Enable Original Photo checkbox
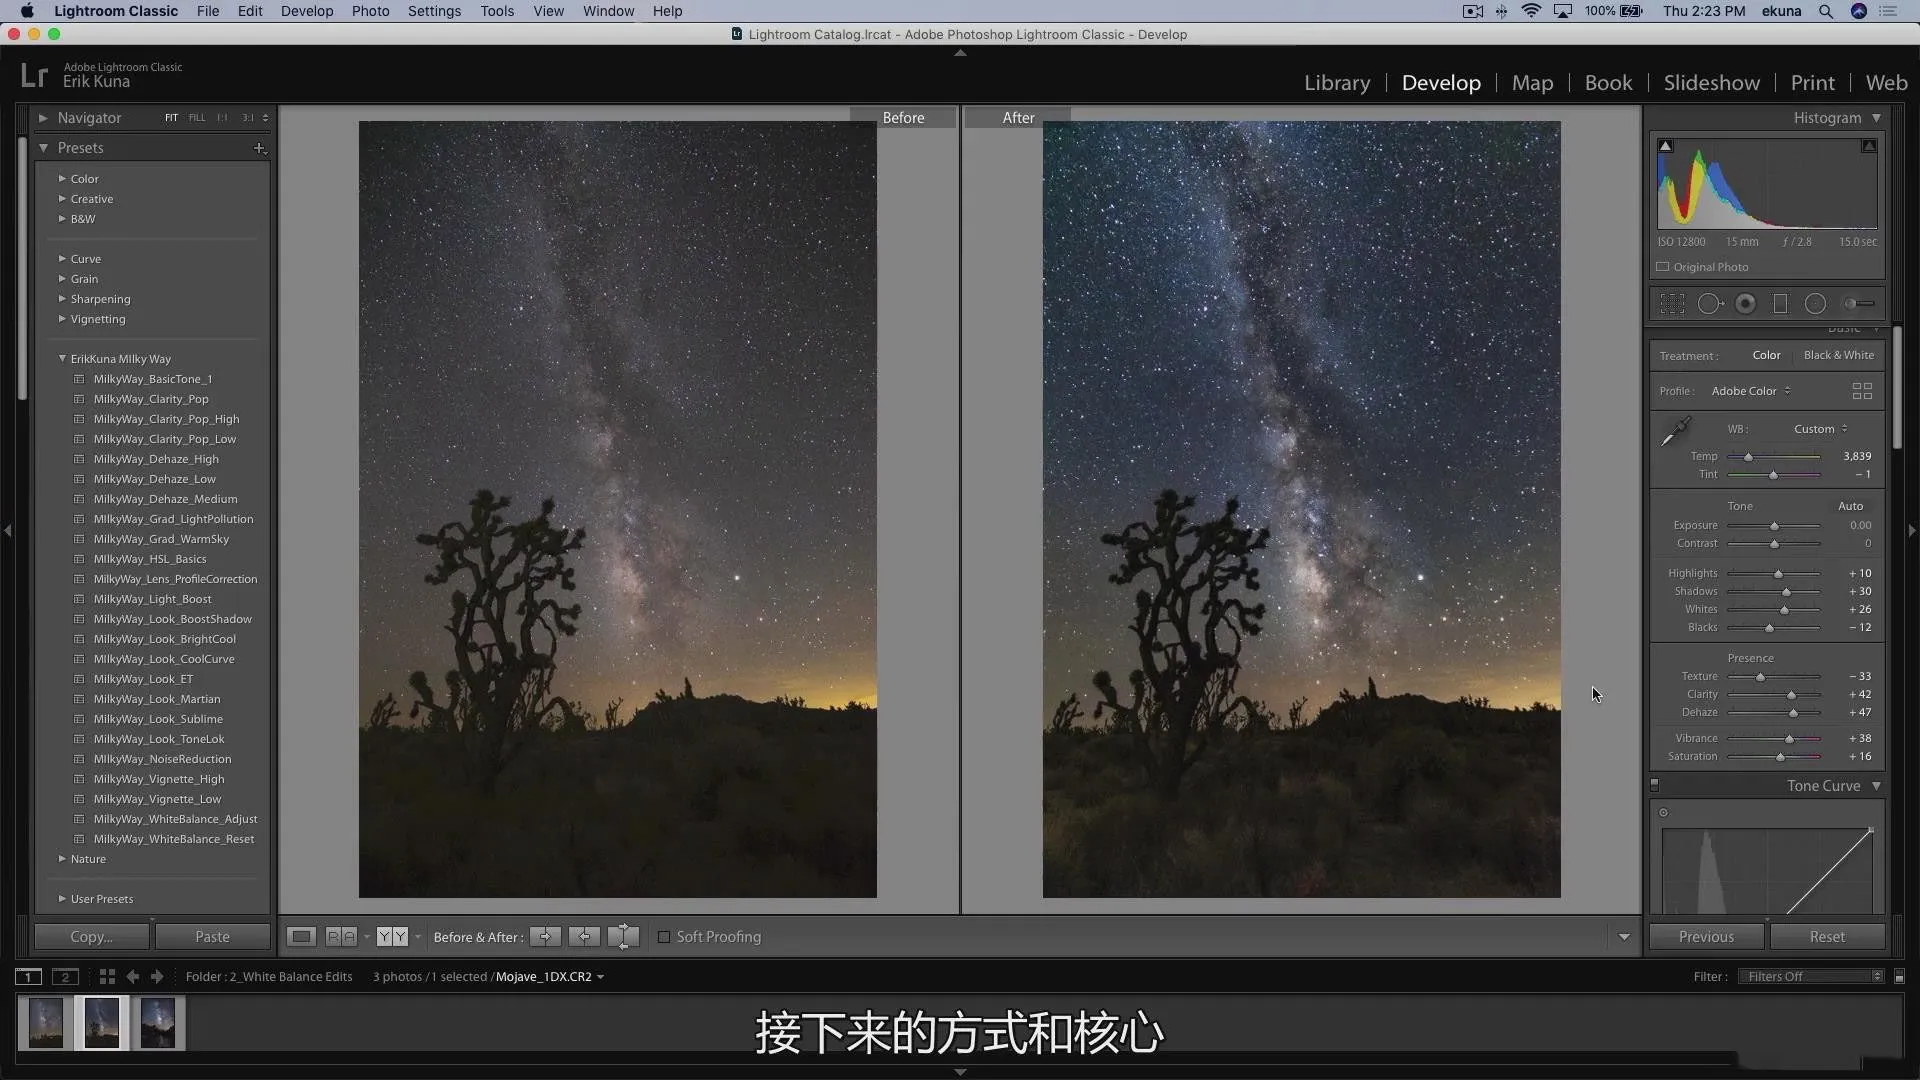This screenshot has height=1080, width=1920. pos(1663,266)
